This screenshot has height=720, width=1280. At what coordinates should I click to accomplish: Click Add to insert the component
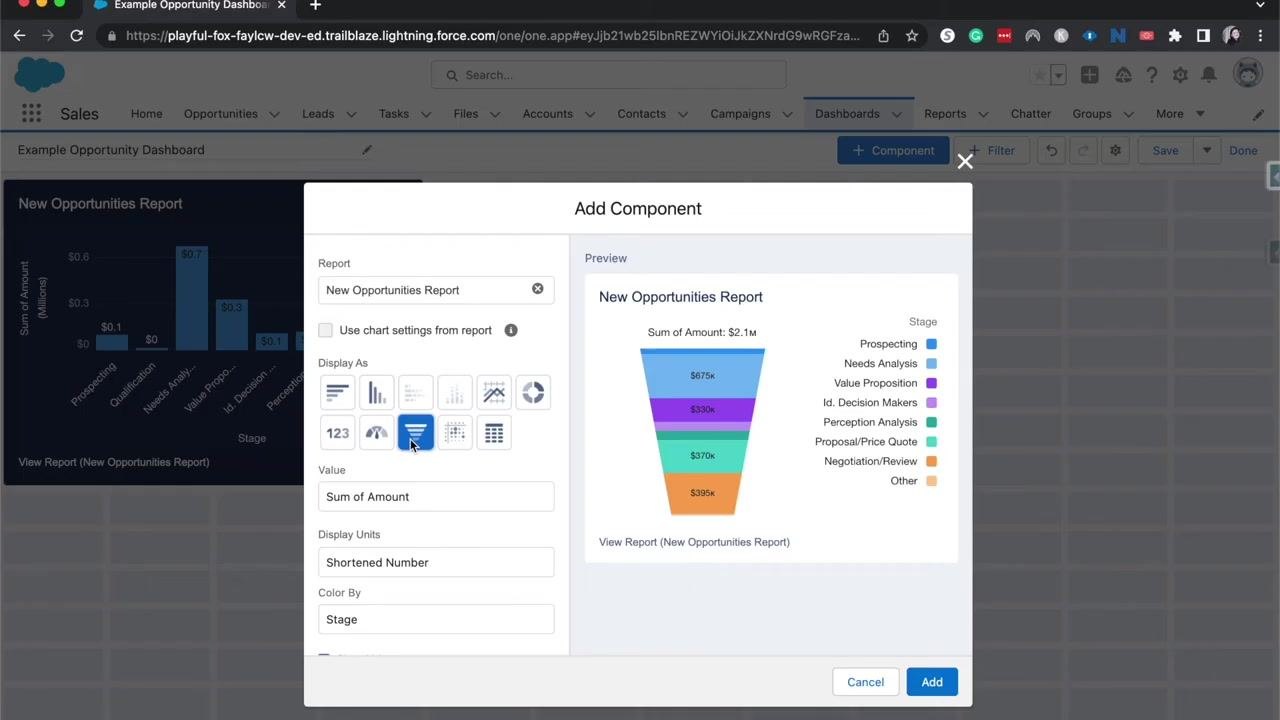click(x=932, y=682)
